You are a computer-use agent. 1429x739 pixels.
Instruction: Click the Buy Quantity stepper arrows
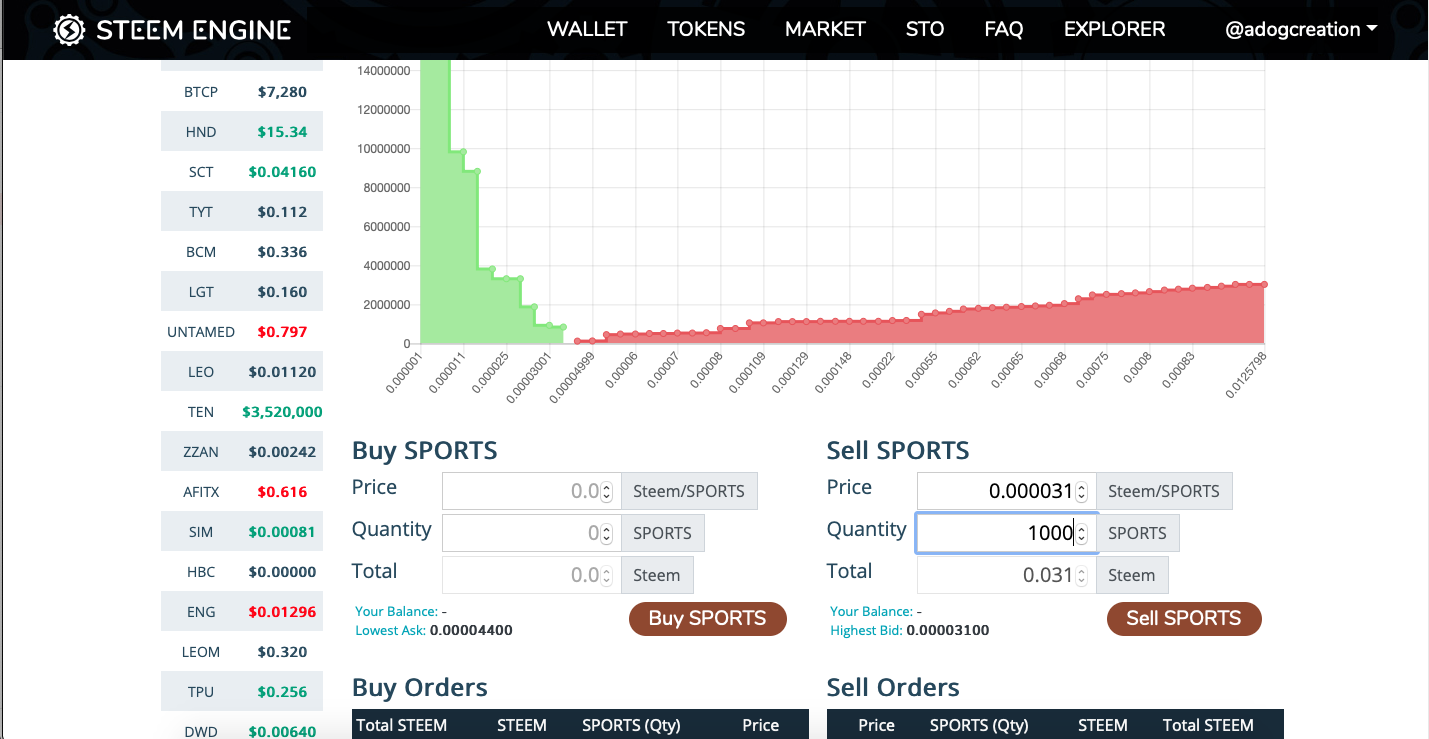(x=606, y=533)
